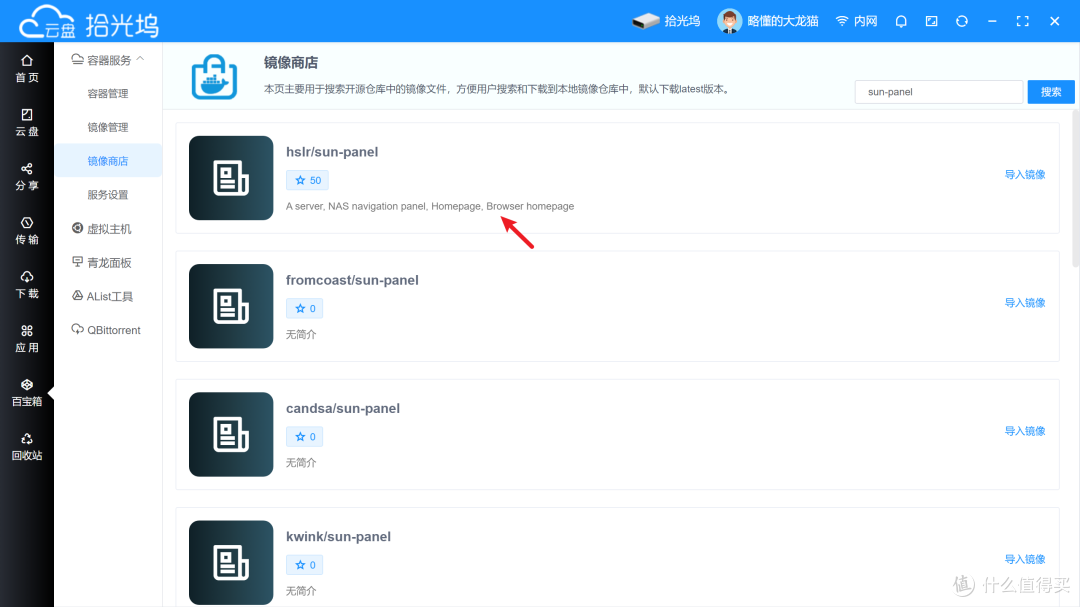This screenshot has height=607, width=1080.
Task: Click the user avatar 略懂的大龙猫
Action: [x=768, y=21]
